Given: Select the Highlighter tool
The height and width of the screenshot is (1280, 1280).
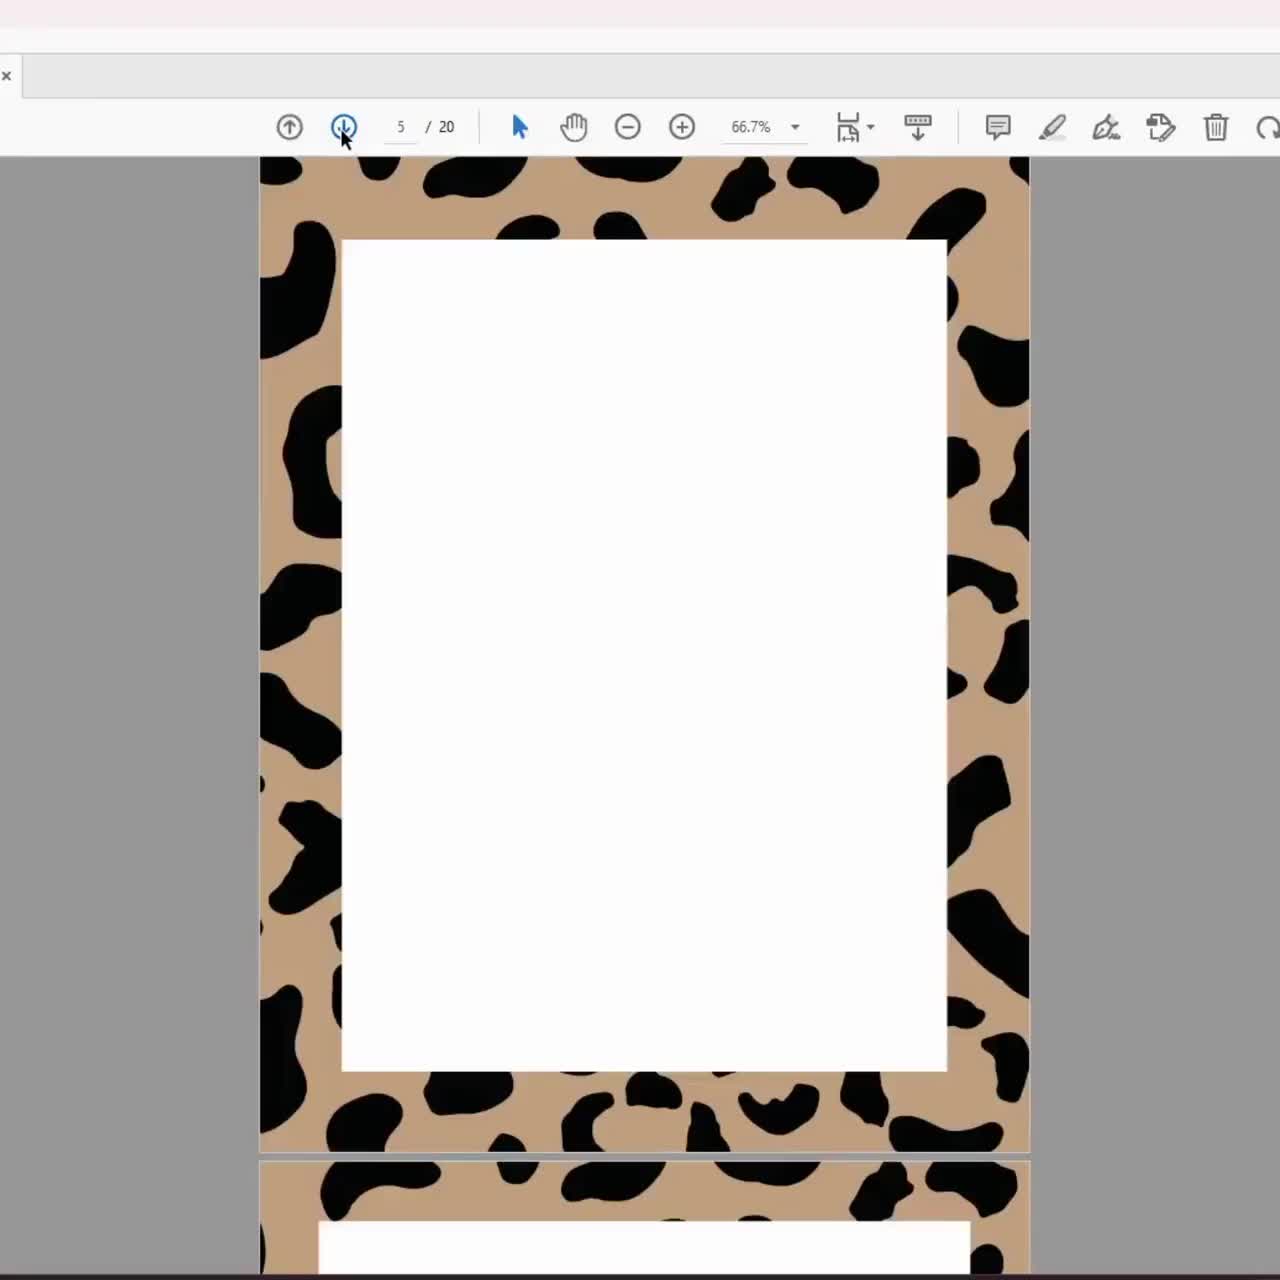Looking at the screenshot, I should click(1052, 127).
